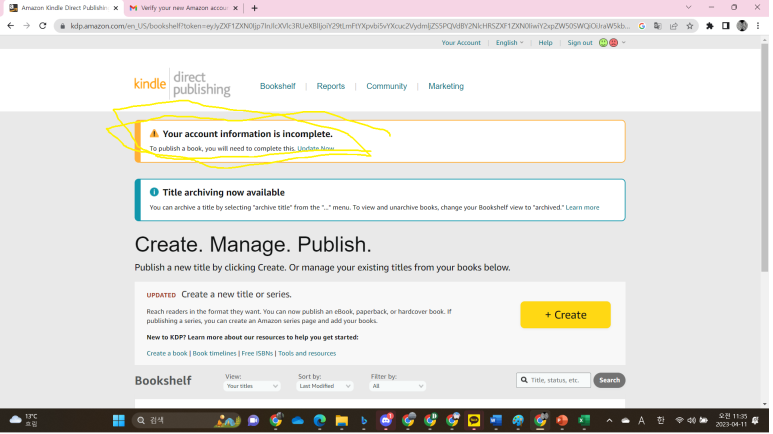Open the taskbar clock and date

tap(732, 421)
